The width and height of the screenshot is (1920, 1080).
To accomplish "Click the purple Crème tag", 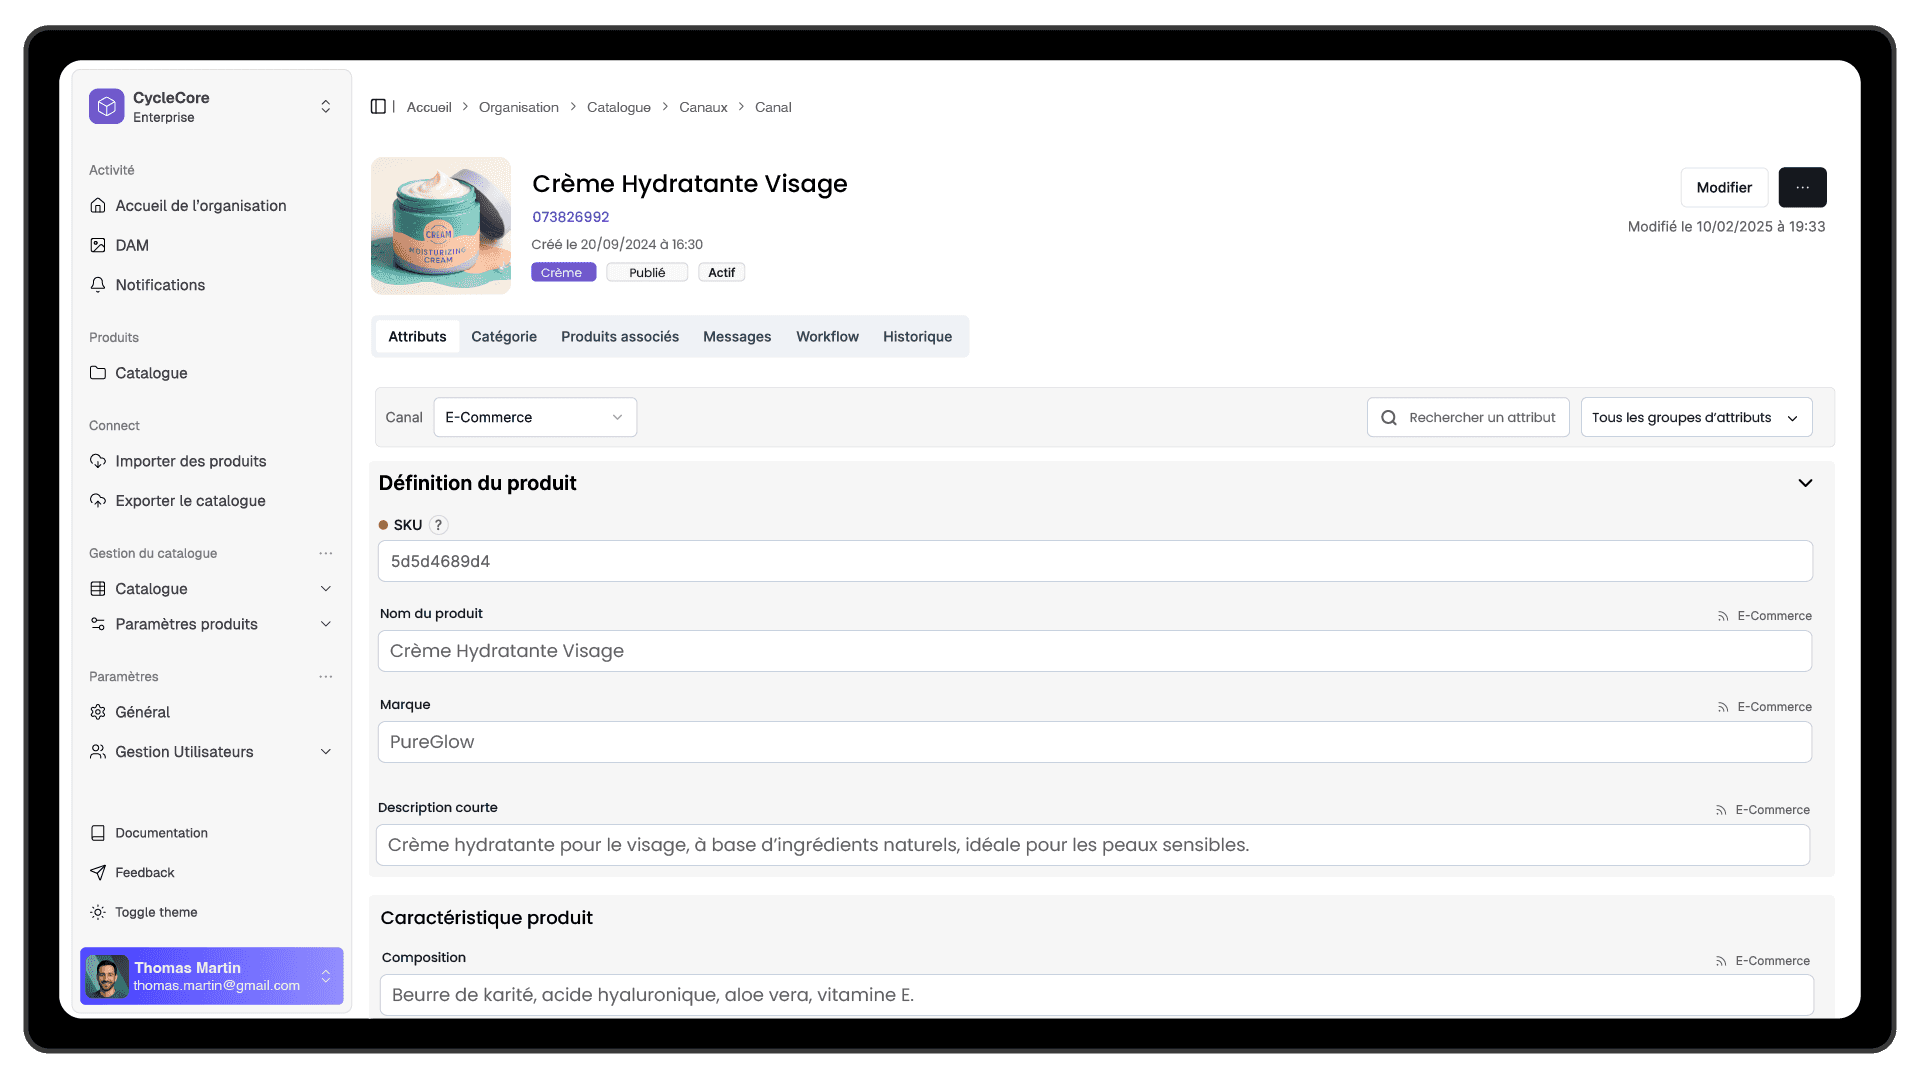I will (562, 273).
